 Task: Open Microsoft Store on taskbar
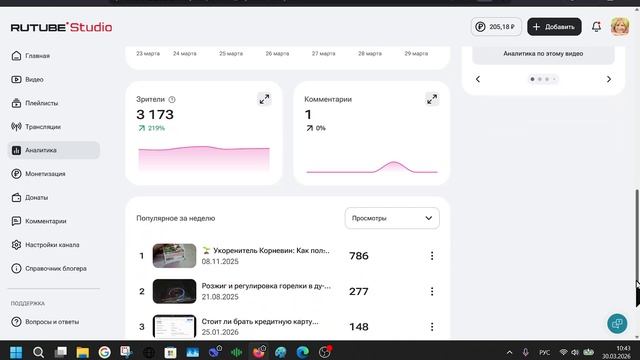[171, 352]
